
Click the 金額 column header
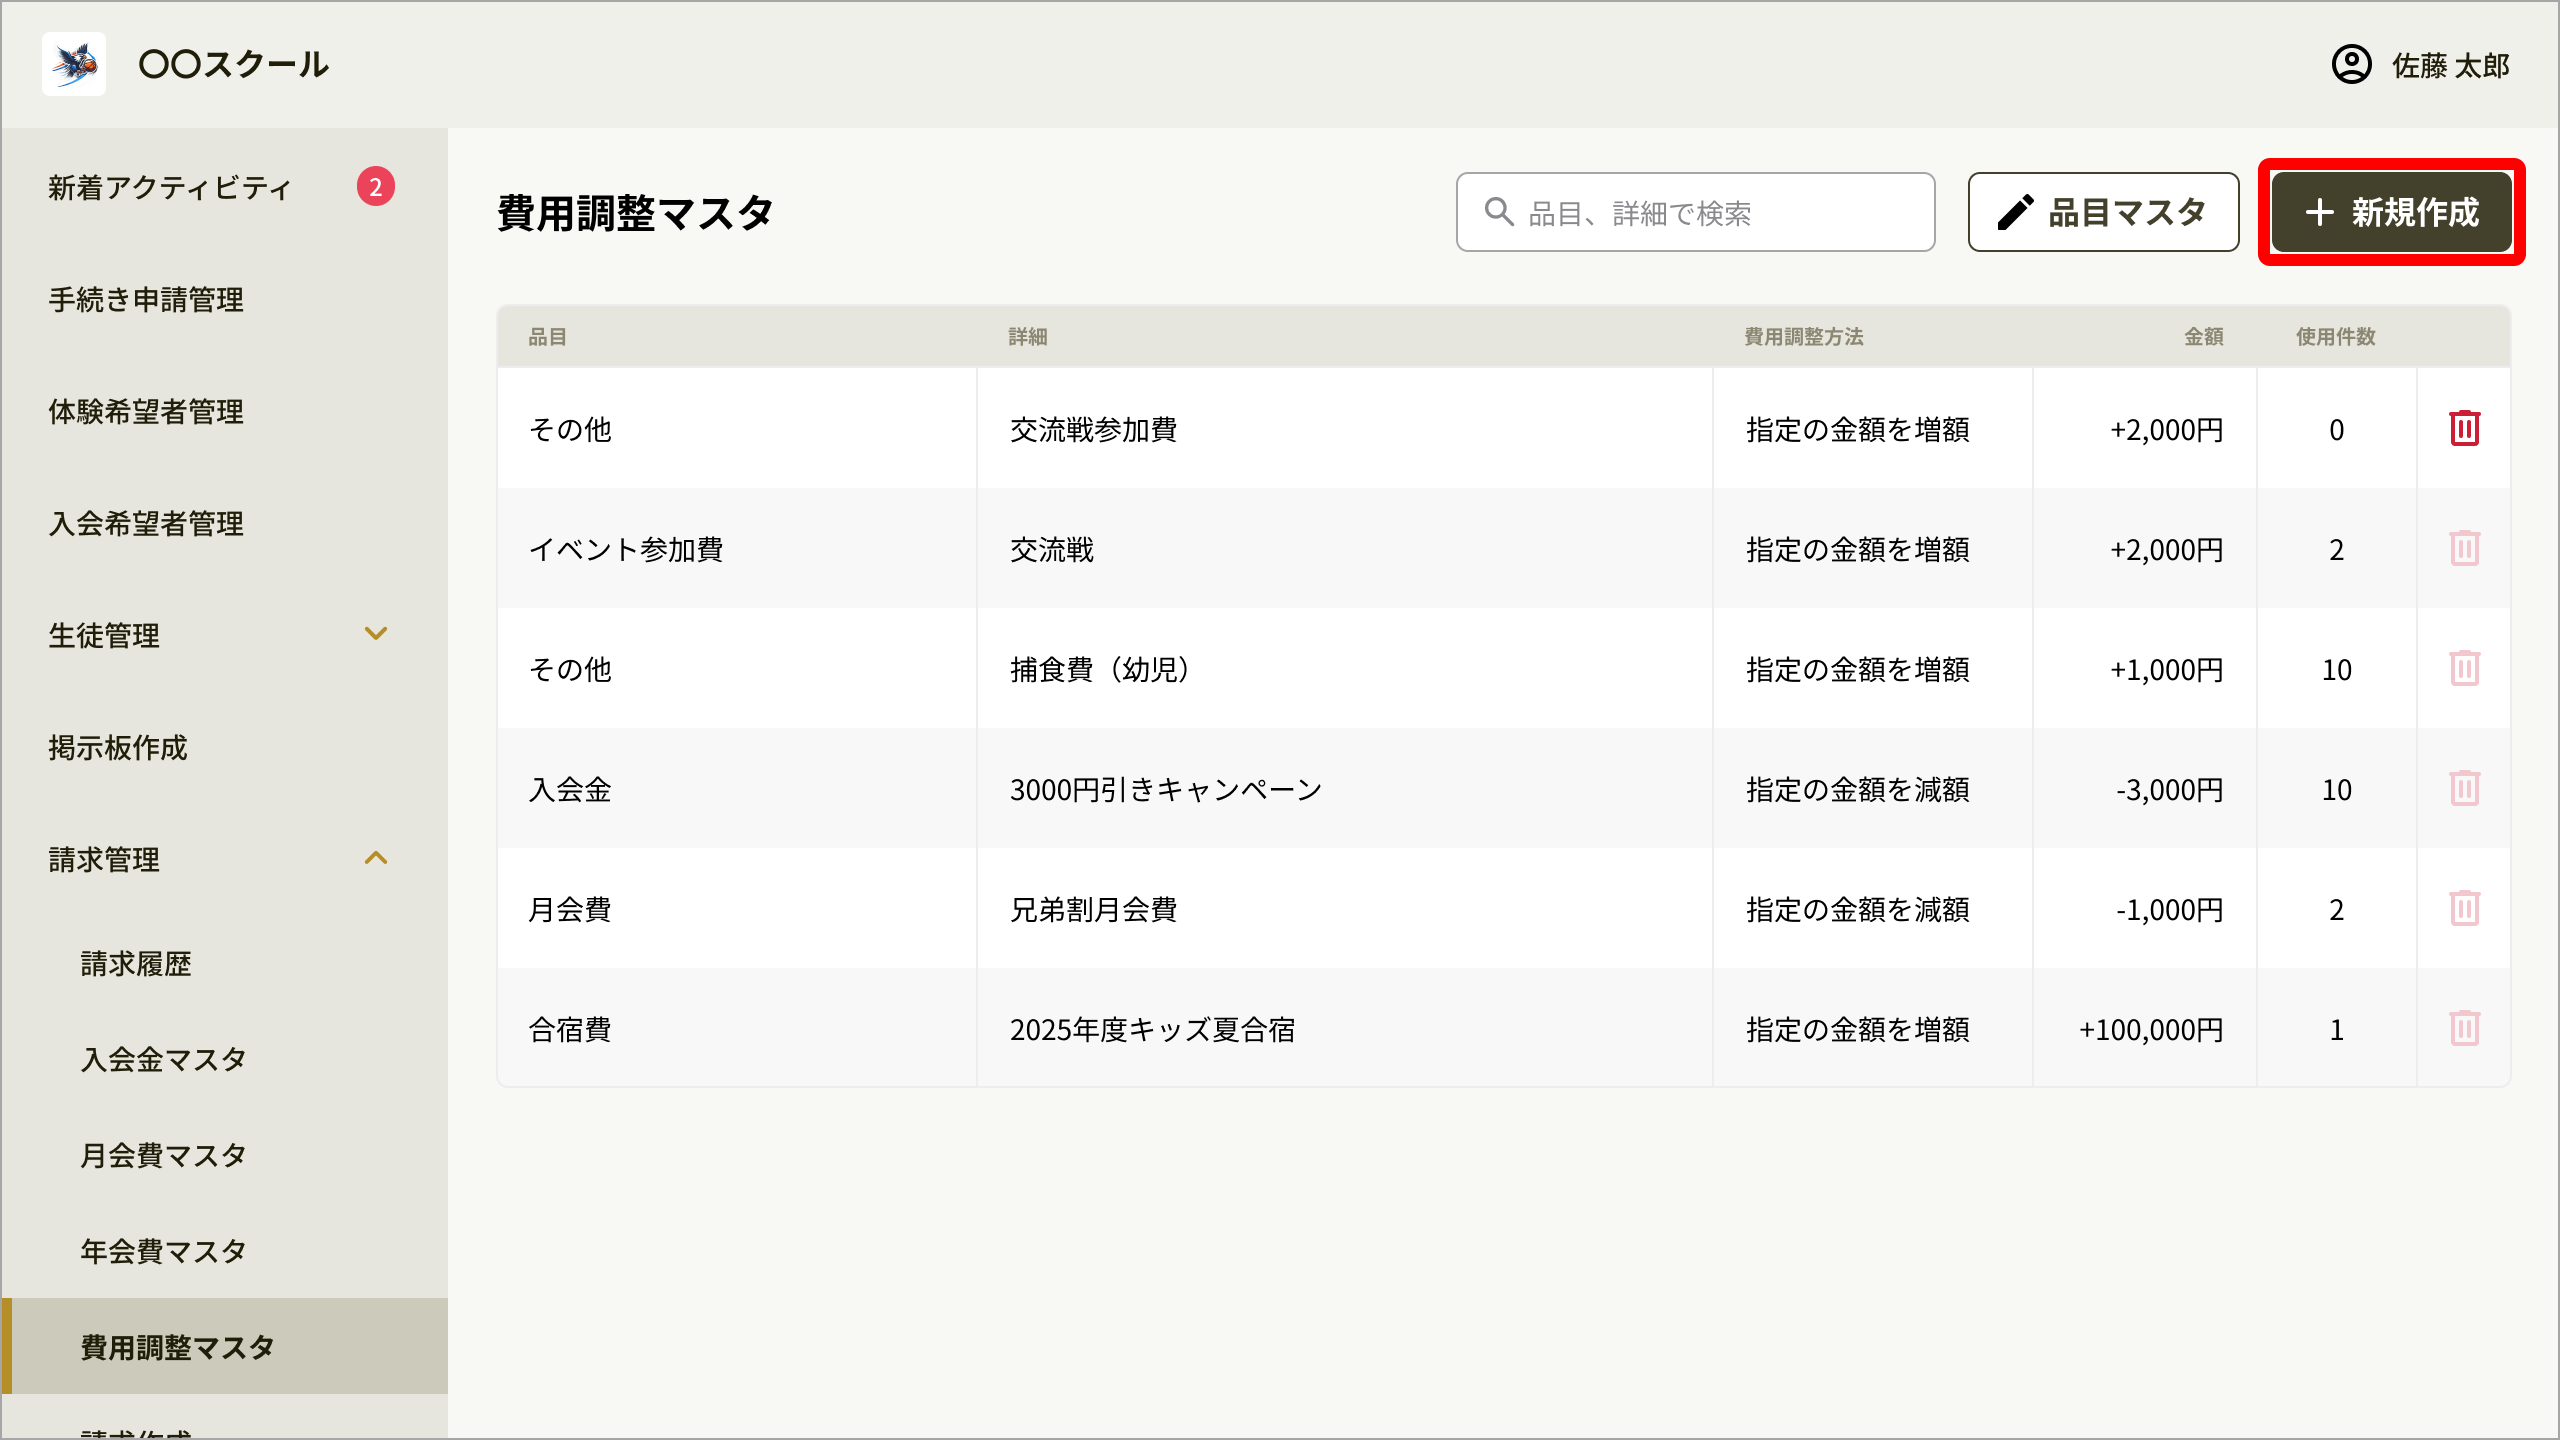[2204, 337]
